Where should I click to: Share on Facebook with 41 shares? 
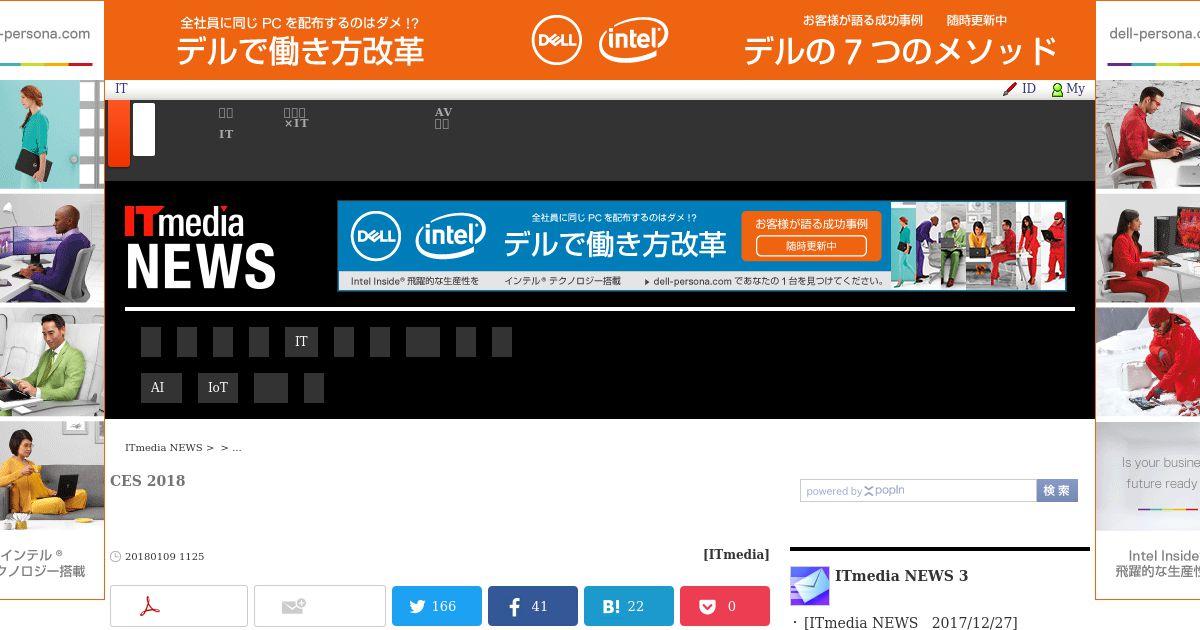[x=533, y=606]
